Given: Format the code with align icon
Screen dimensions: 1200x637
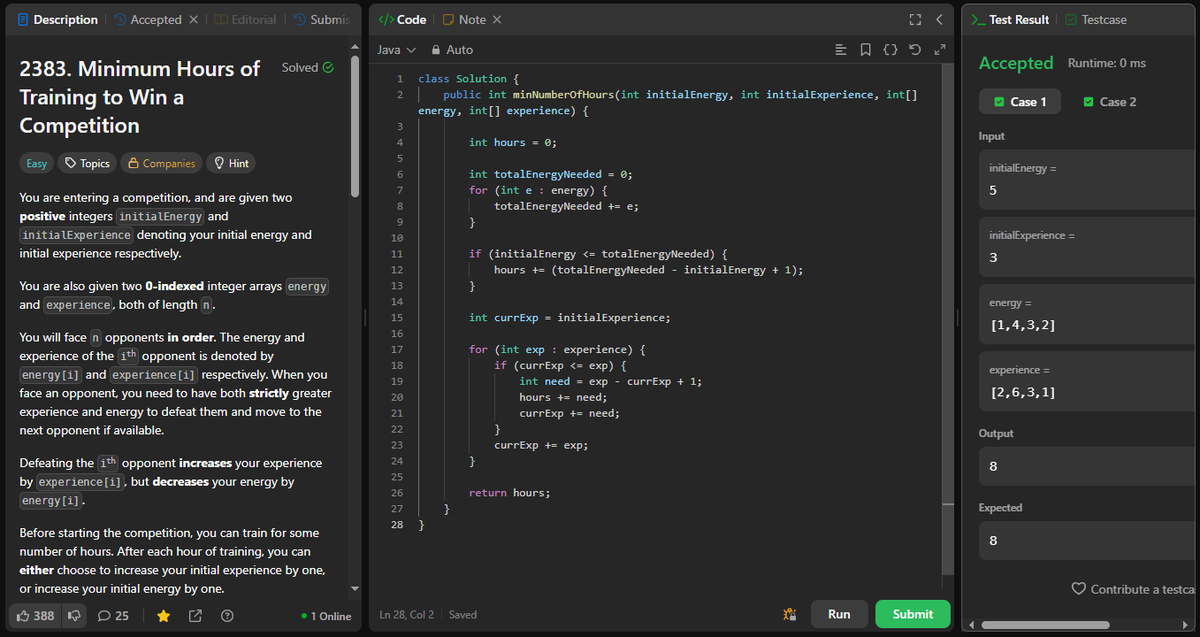Looking at the screenshot, I should coord(841,49).
